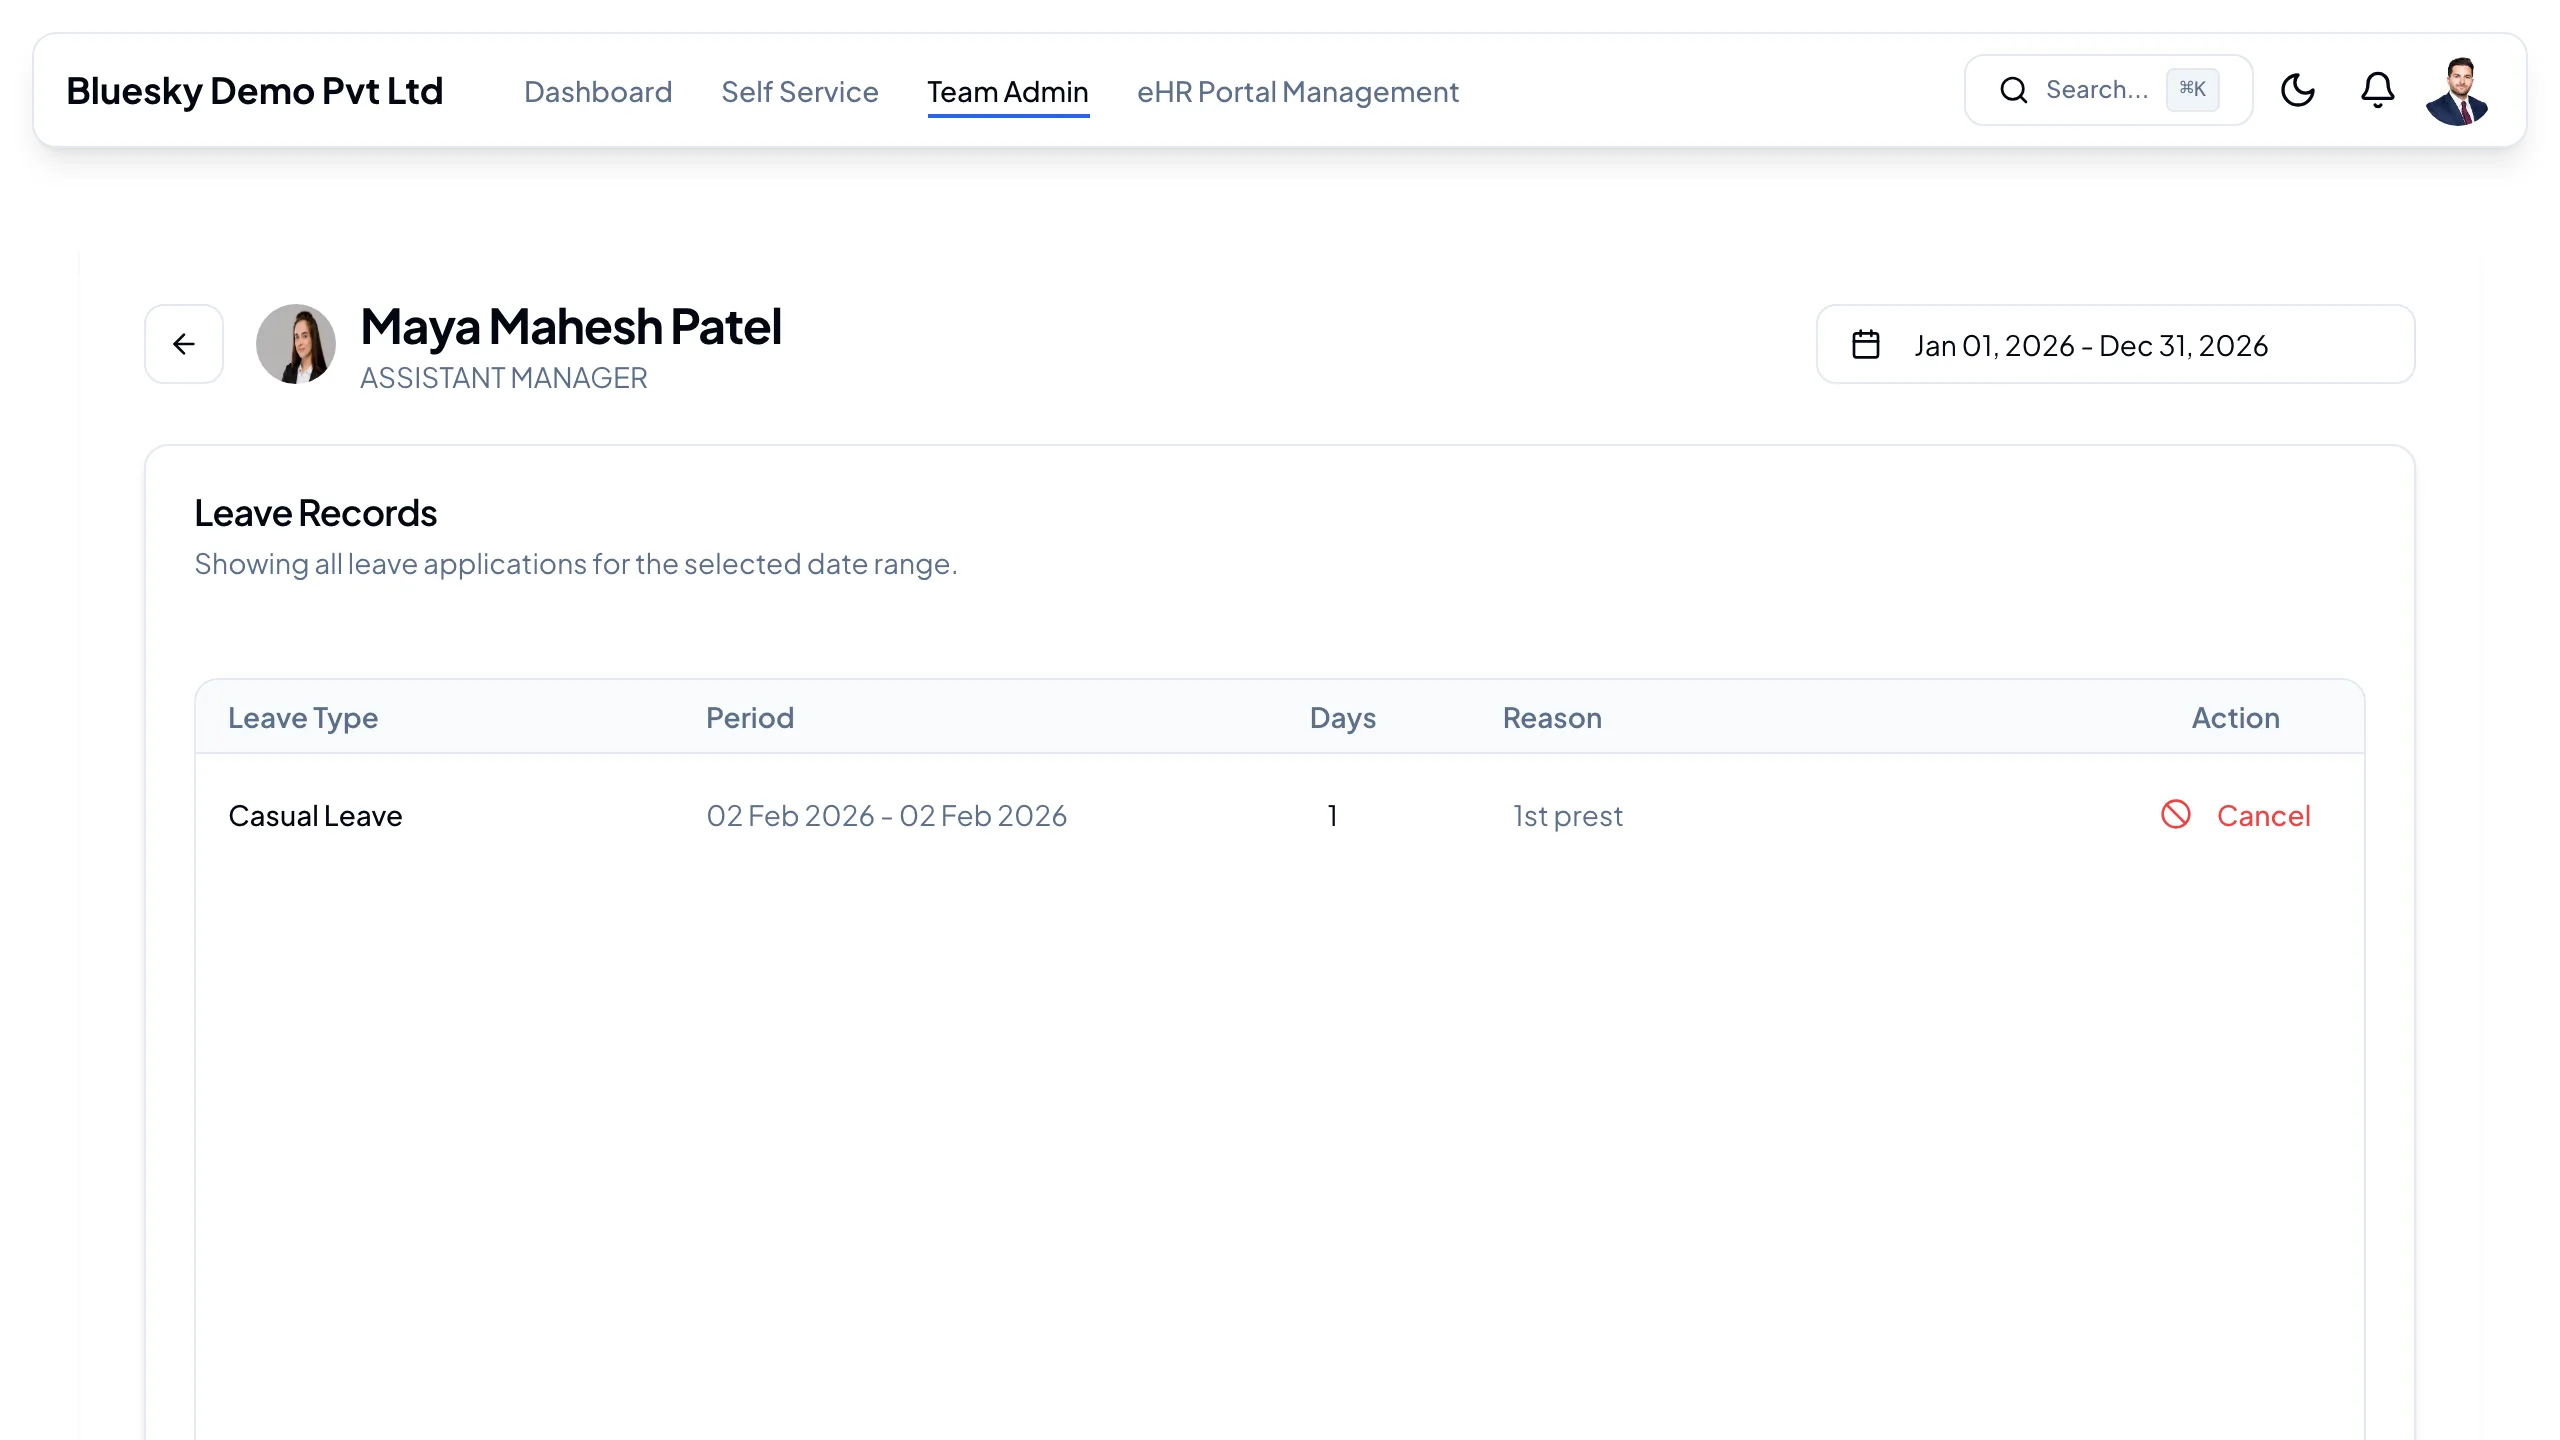Screen dimensions: 2560x1440
Task: Switch to the Self Service tab
Action: 800,91
